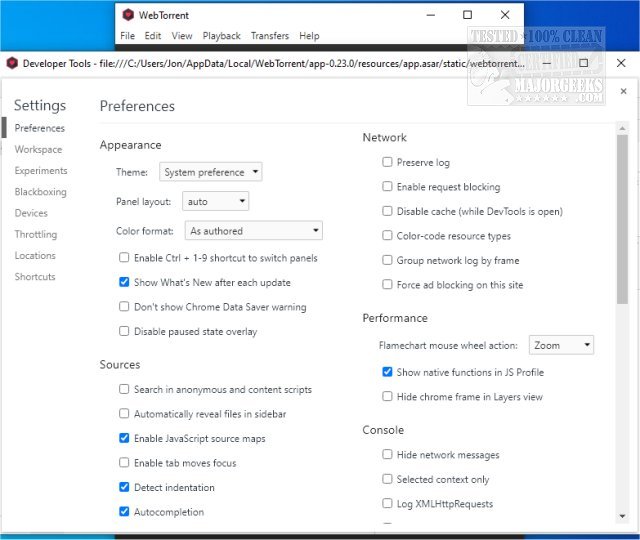Switch to the Shortcuts settings tab
The image size is (640, 540).
(x=35, y=277)
